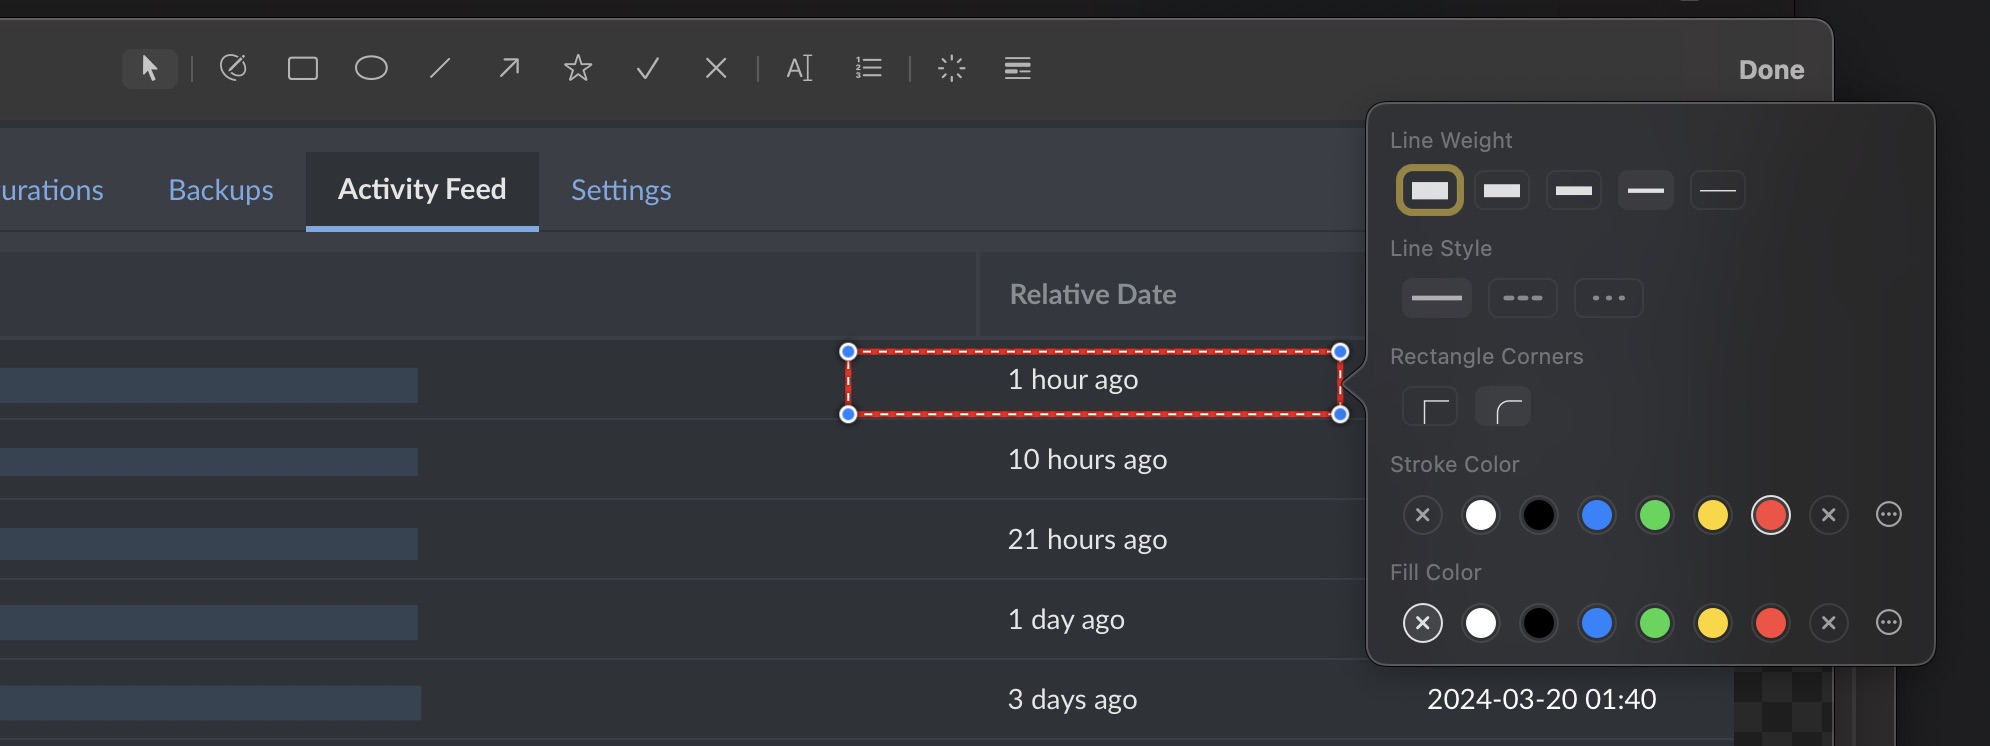Set fill color to yellow
The image size is (1990, 746).
(1713, 623)
